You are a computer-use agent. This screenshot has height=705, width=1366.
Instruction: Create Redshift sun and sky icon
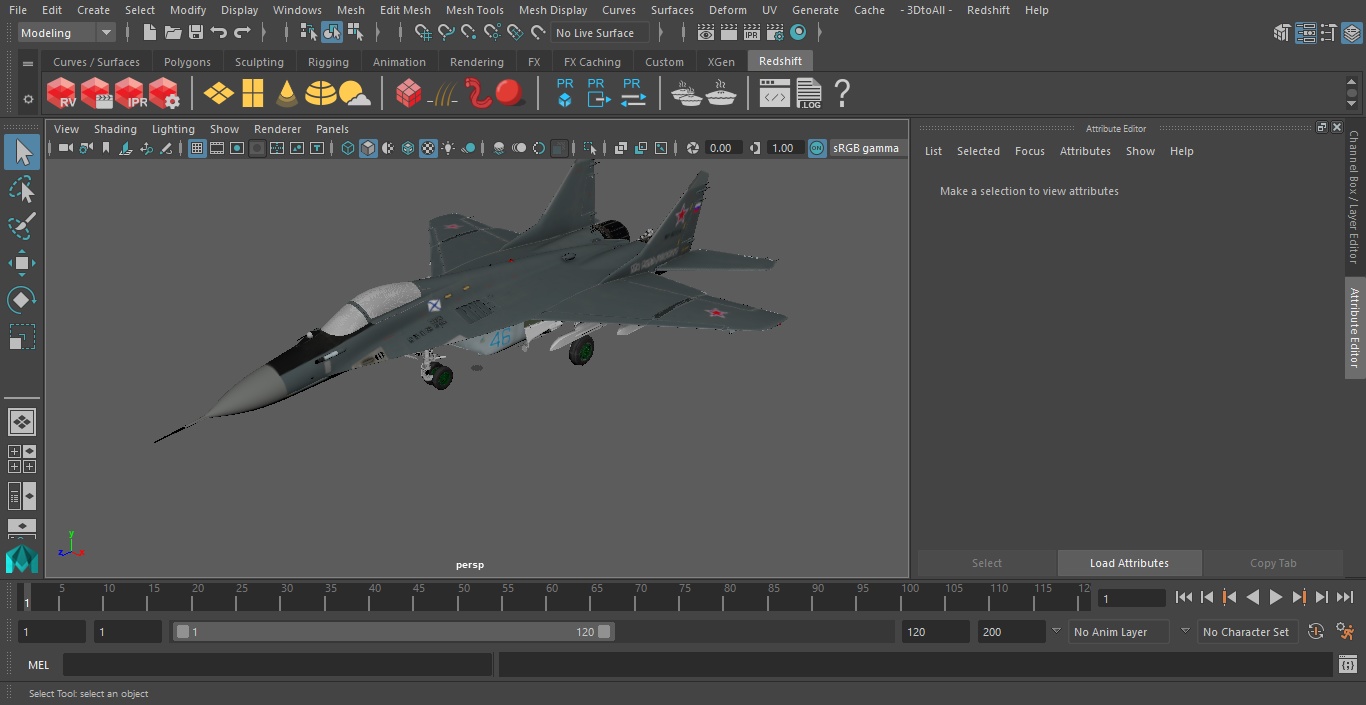point(355,94)
